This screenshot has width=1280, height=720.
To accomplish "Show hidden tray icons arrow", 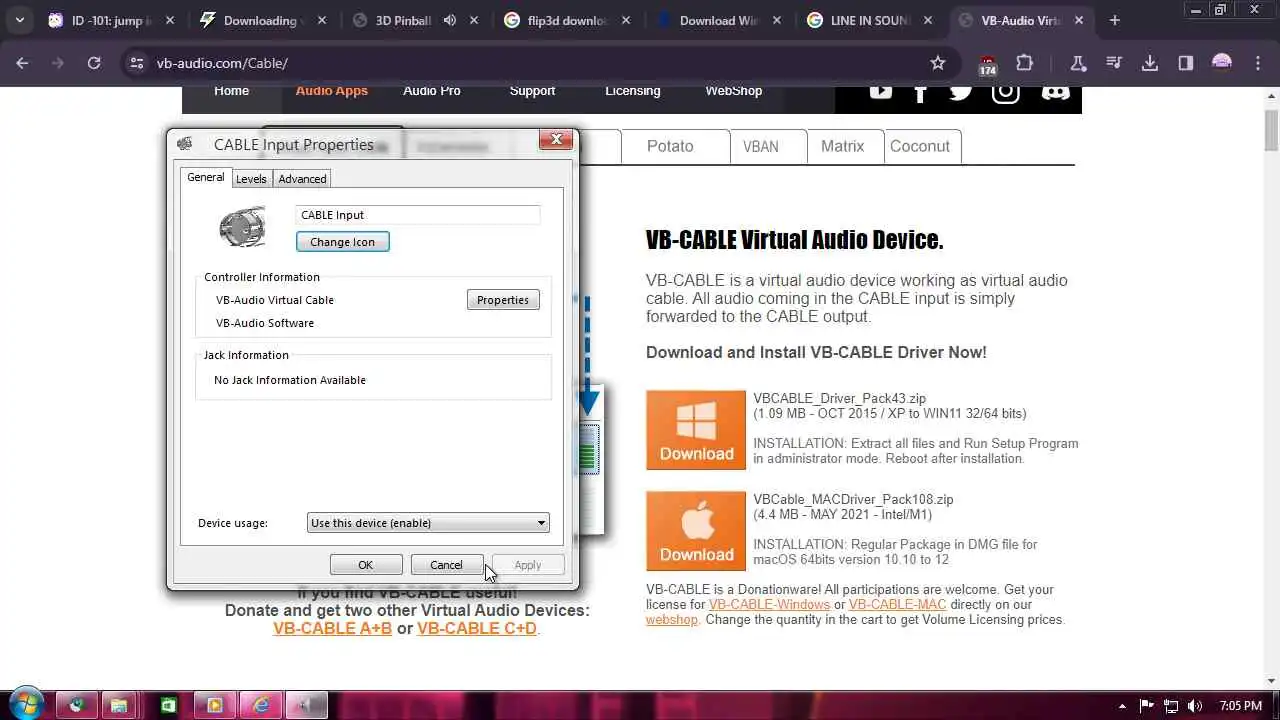I will click(x=1122, y=706).
